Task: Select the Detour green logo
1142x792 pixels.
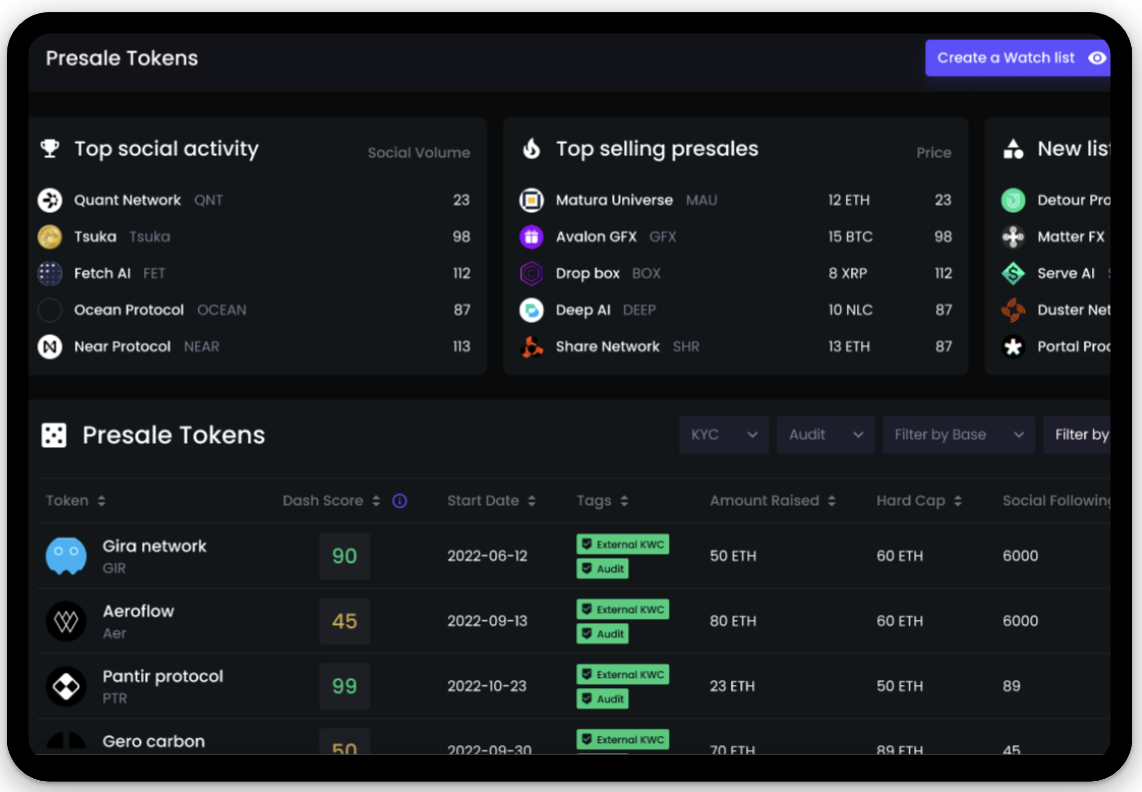Action: tap(1013, 200)
